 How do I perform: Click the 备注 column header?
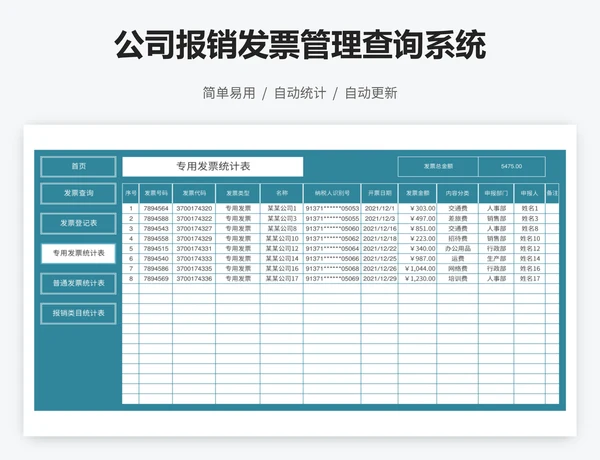click(552, 193)
